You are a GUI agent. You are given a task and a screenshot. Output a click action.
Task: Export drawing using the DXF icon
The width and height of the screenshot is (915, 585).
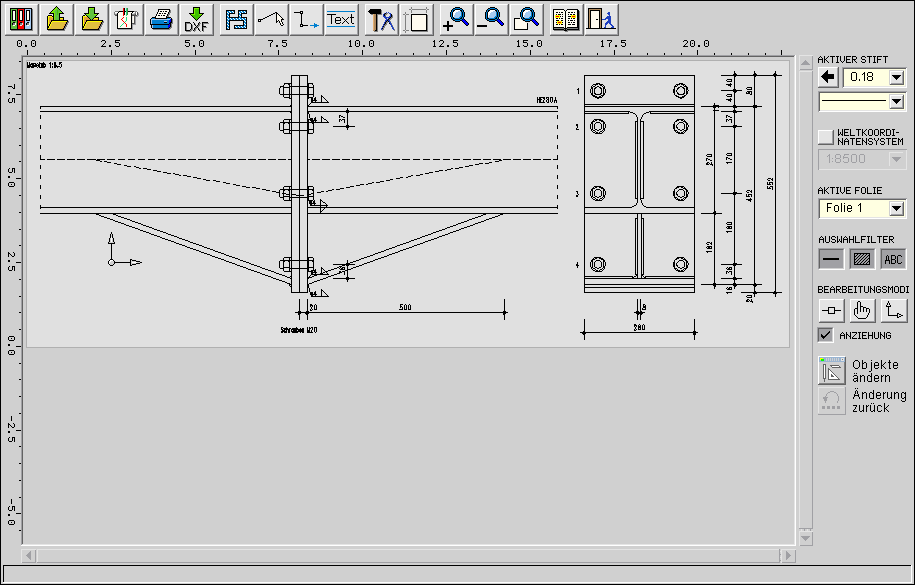click(196, 19)
